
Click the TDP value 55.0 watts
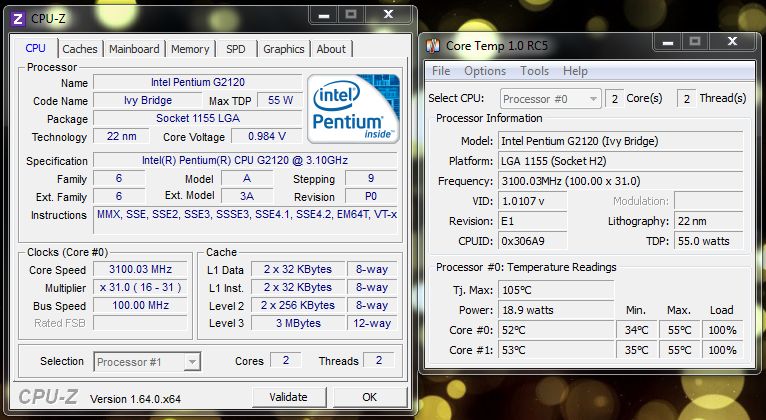click(x=708, y=241)
